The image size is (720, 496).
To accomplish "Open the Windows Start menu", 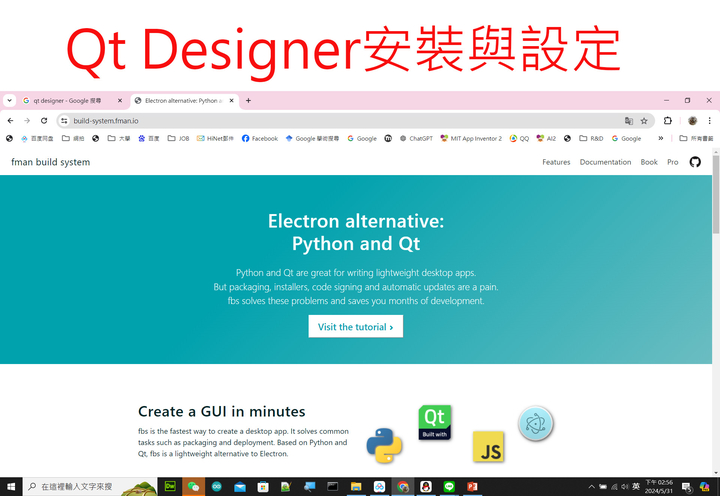I will click(11, 487).
